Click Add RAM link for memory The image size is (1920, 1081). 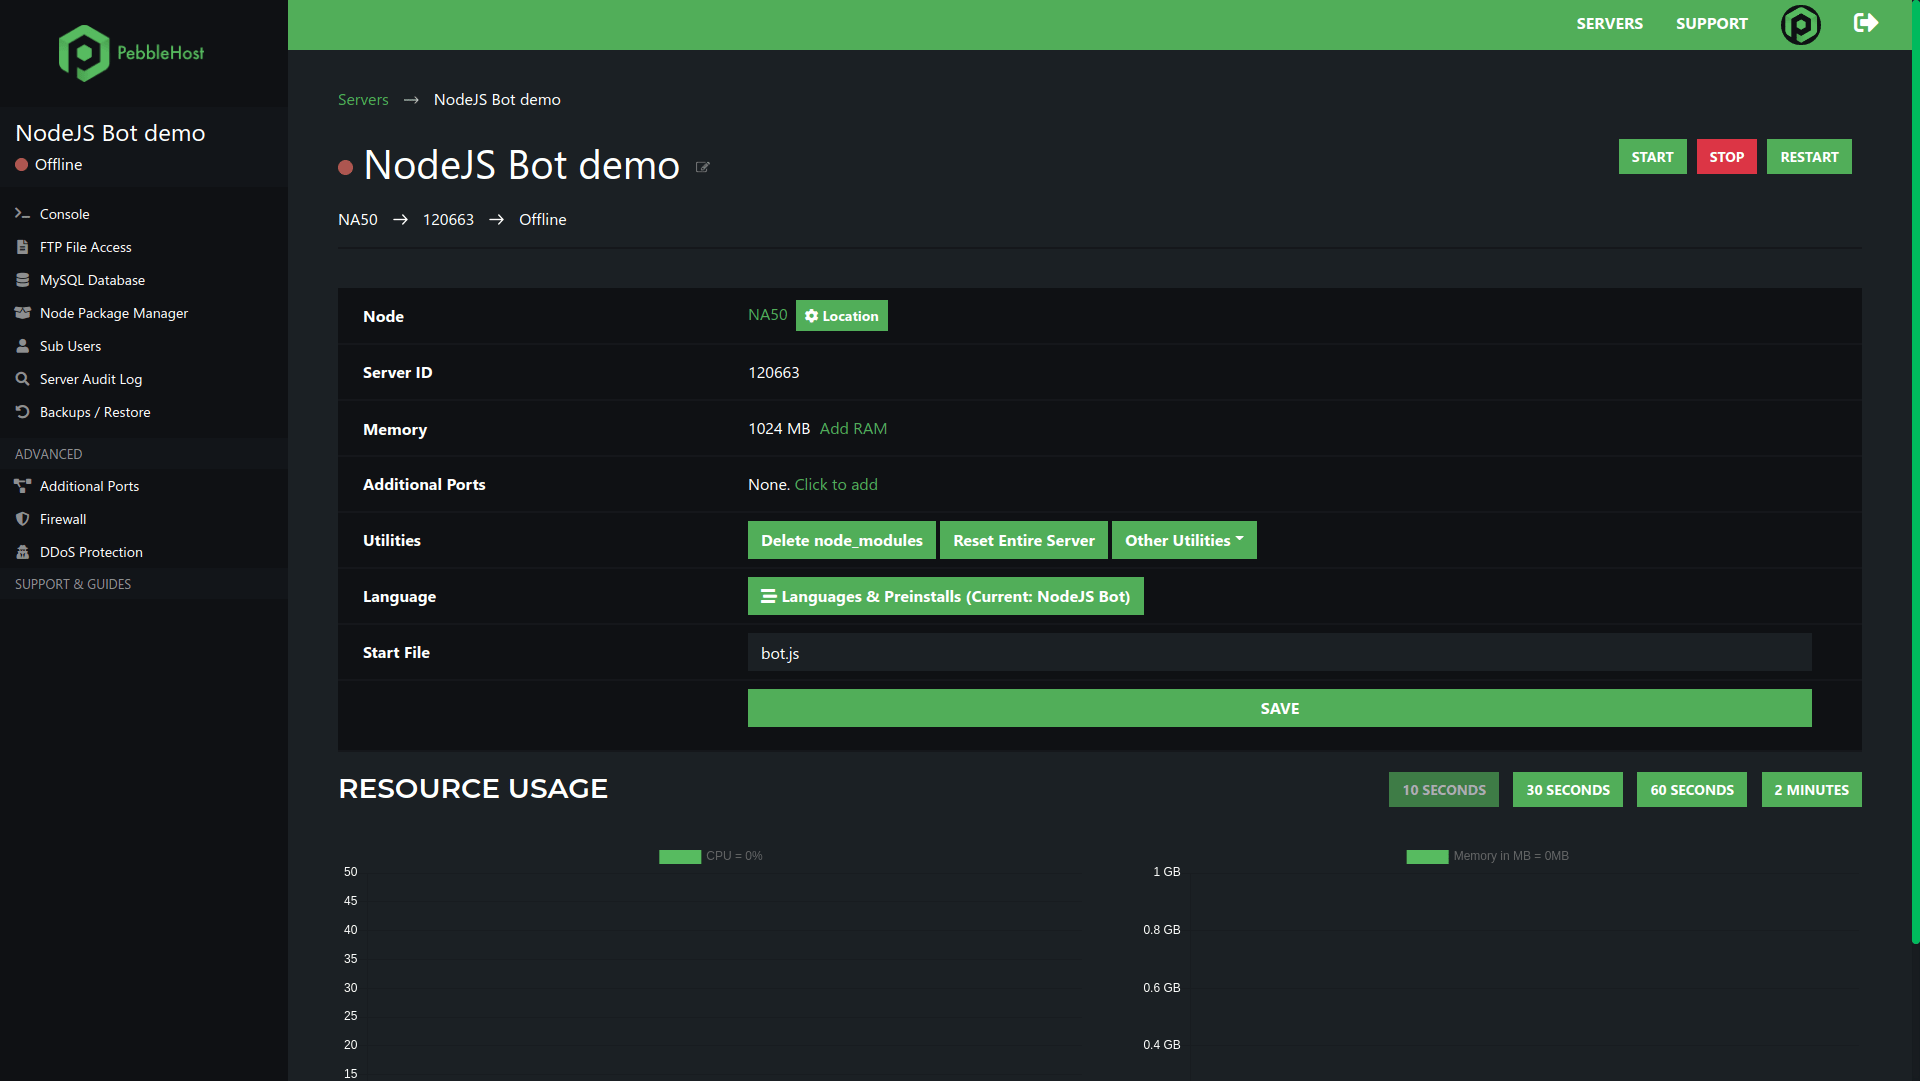pyautogui.click(x=852, y=428)
